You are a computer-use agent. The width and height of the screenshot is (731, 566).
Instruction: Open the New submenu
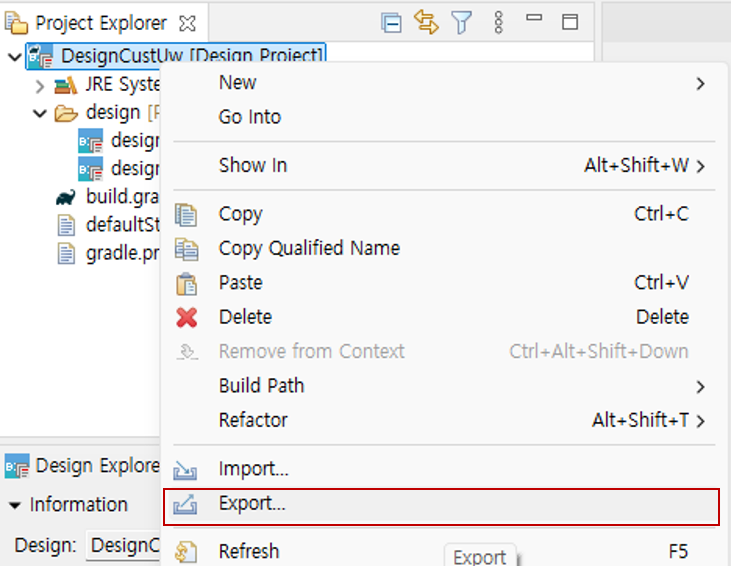(x=238, y=83)
